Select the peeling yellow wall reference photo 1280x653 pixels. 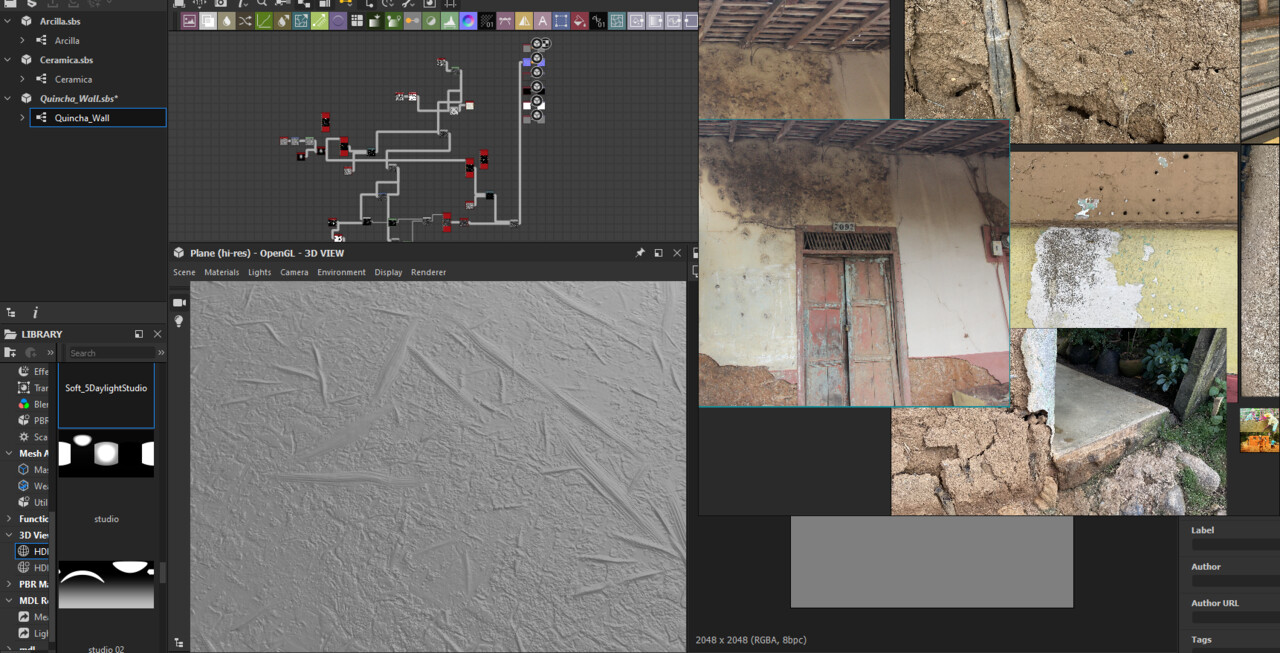[1124, 240]
